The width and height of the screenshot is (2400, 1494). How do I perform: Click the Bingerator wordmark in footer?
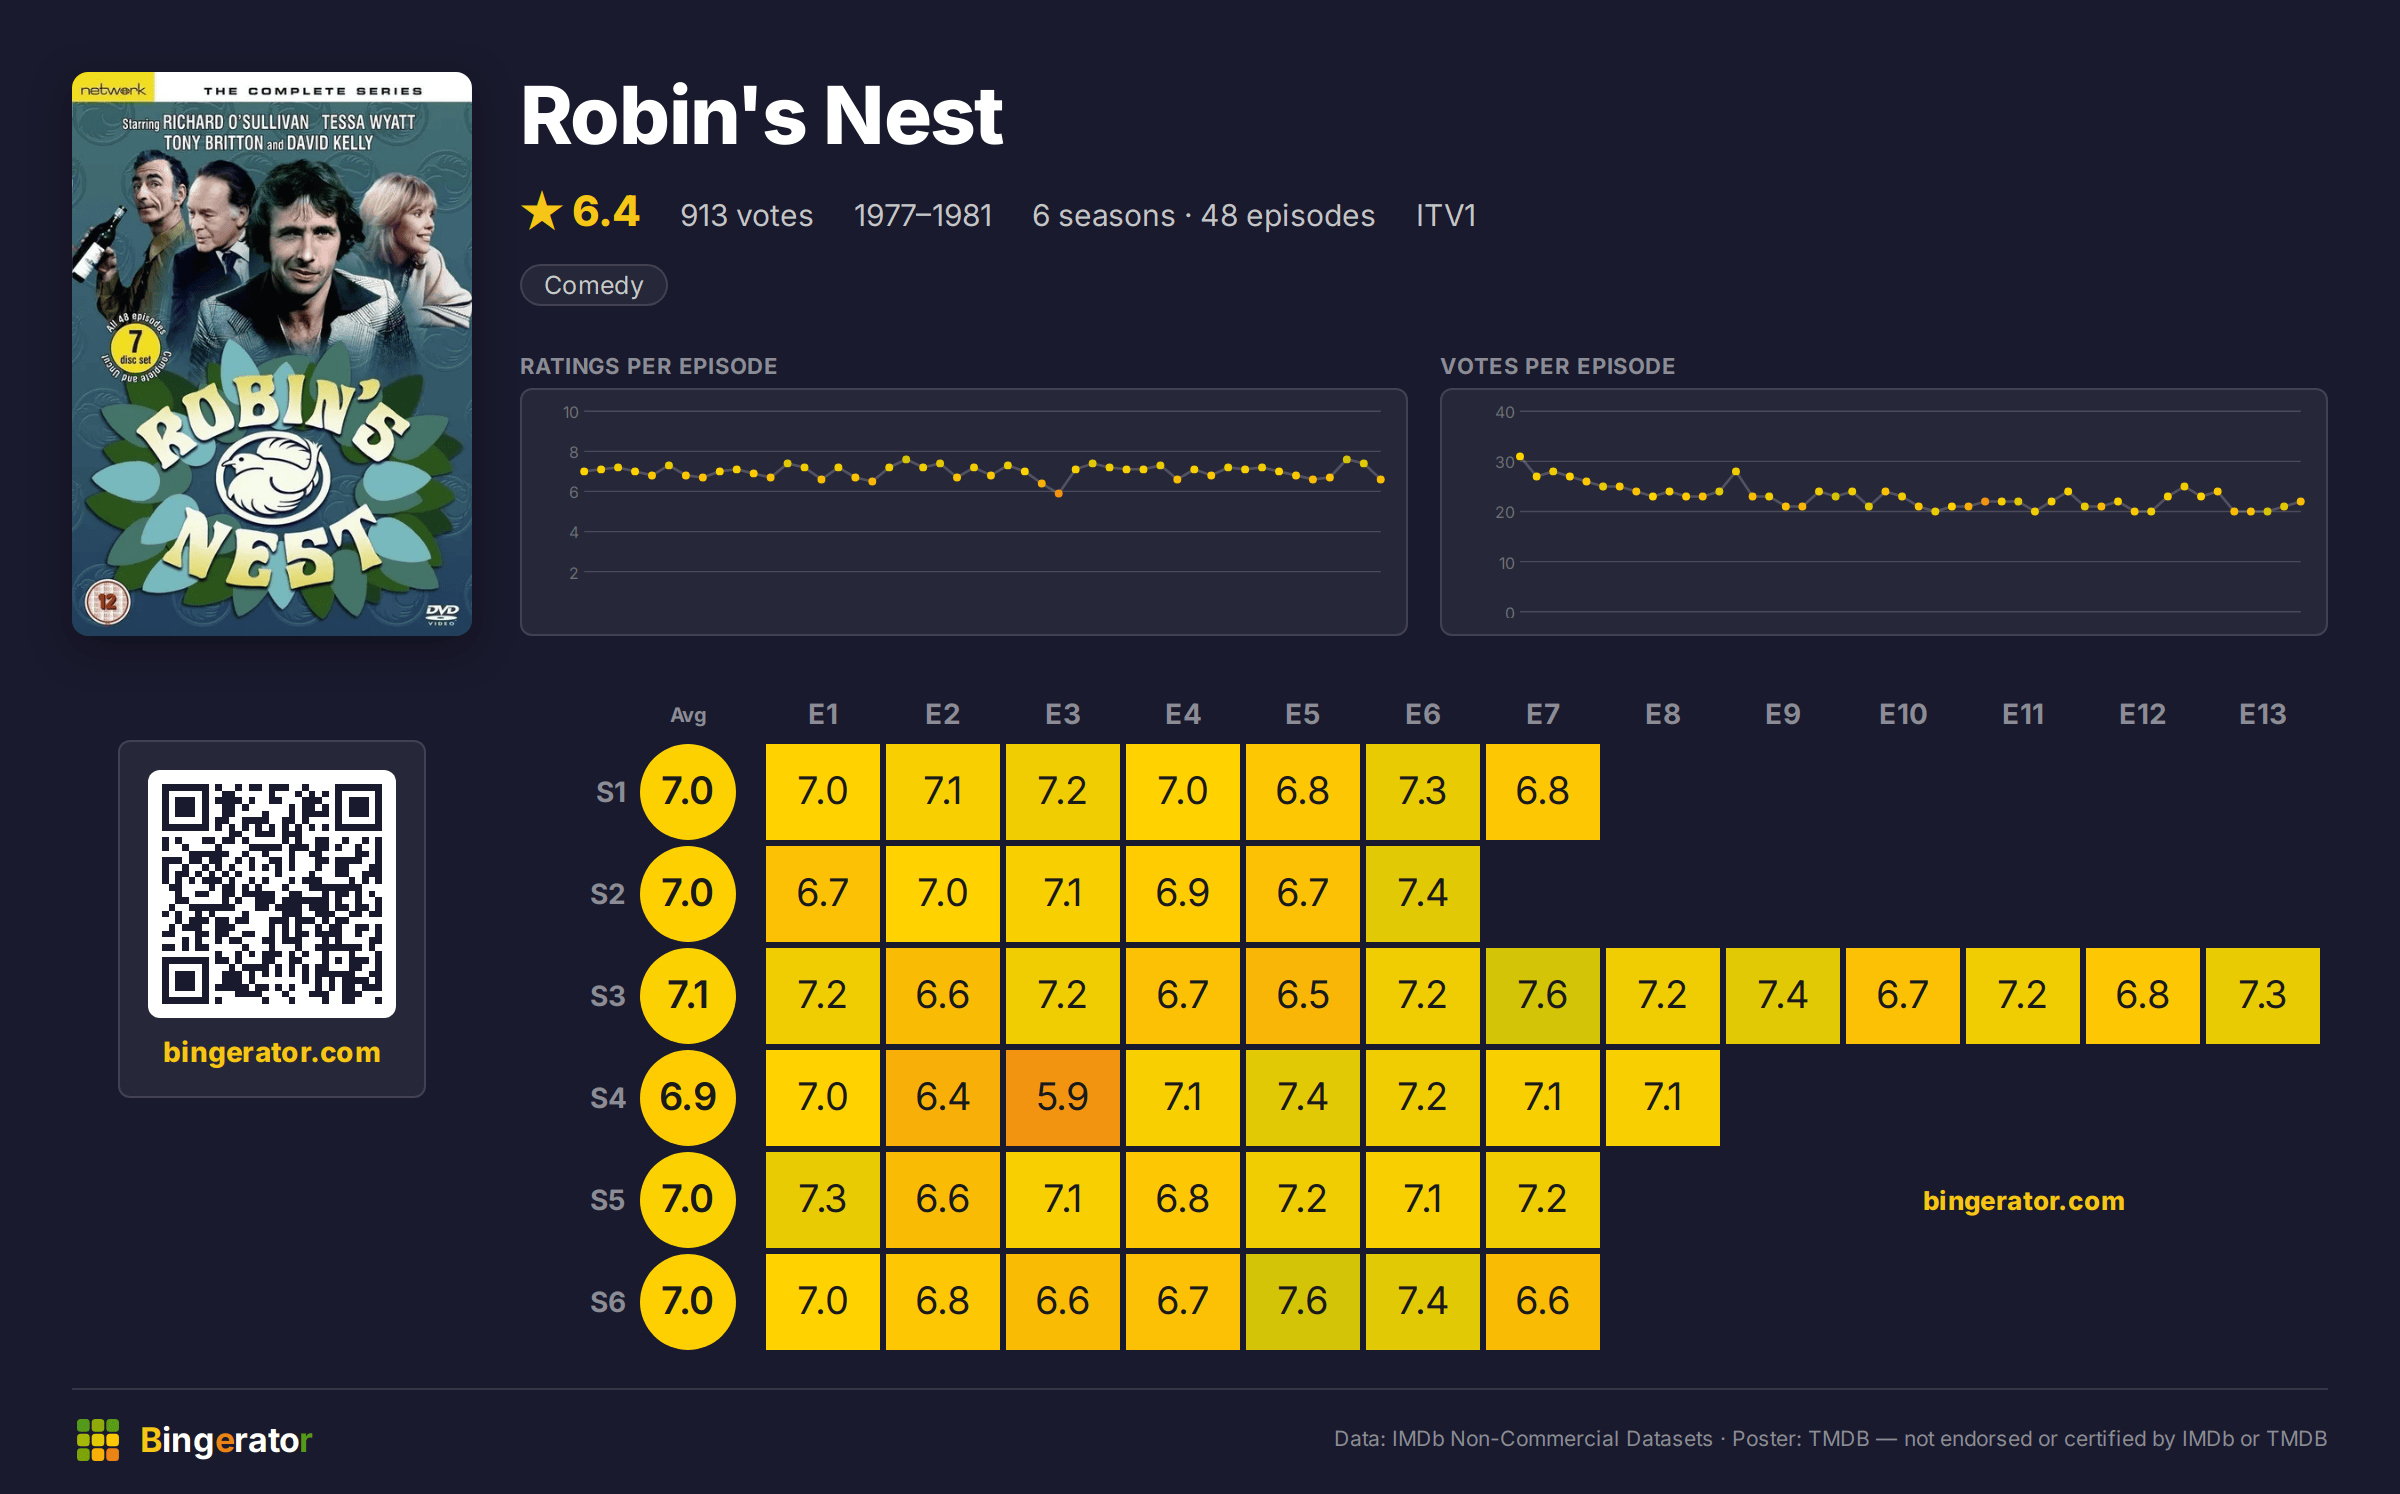click(226, 1440)
